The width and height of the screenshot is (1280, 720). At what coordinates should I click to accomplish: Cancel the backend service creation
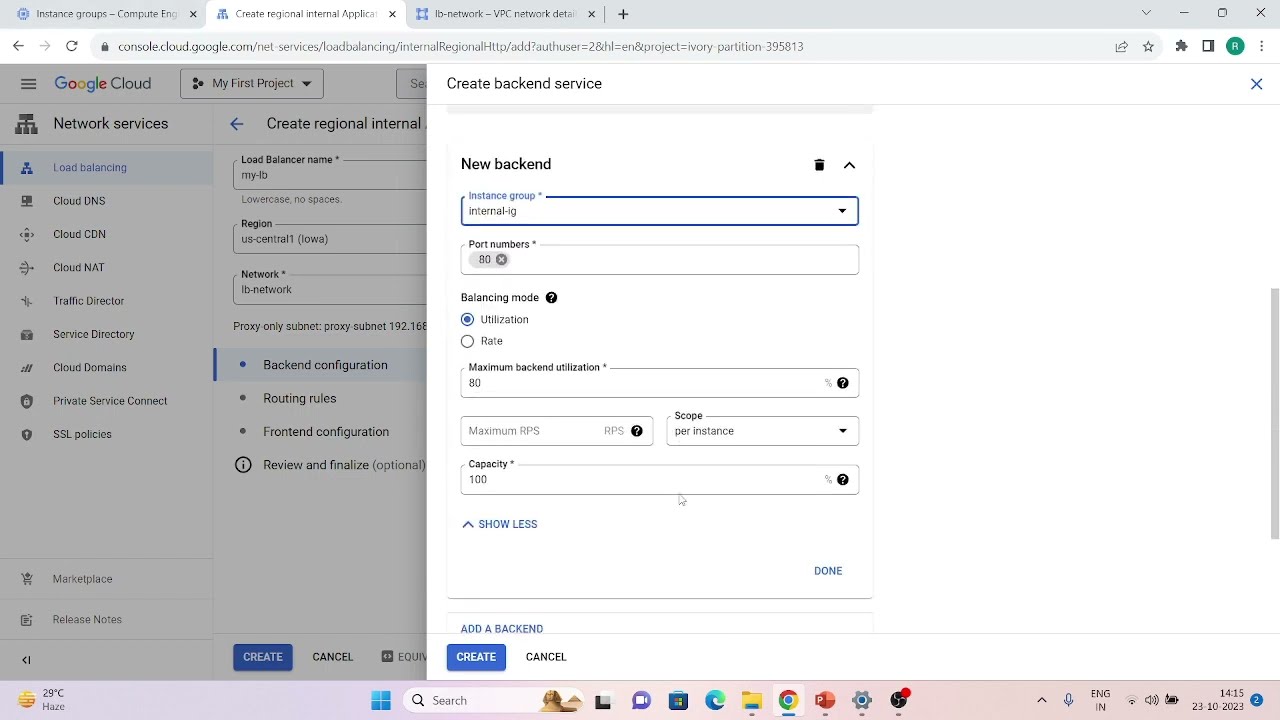click(546, 657)
